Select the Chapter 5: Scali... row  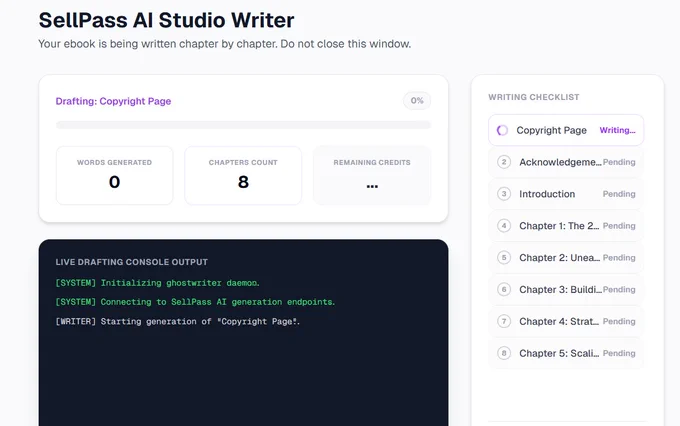[x=566, y=353]
